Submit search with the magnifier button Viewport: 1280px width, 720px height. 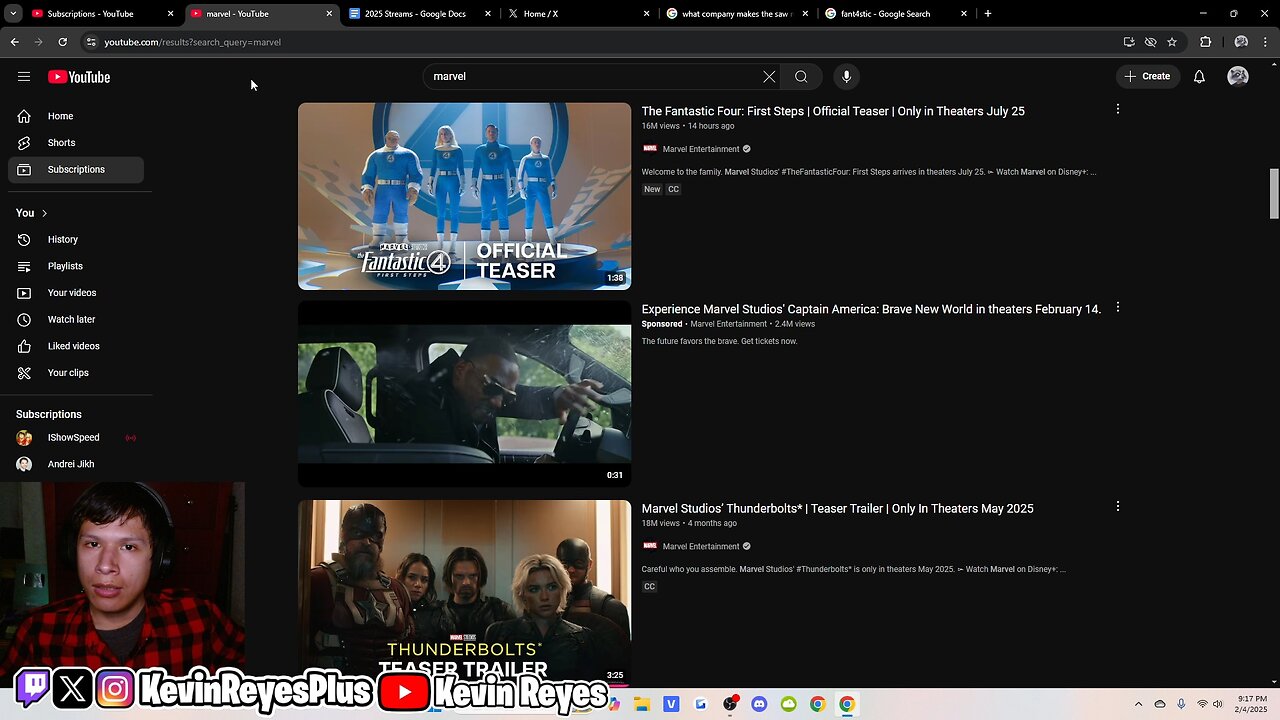click(801, 76)
